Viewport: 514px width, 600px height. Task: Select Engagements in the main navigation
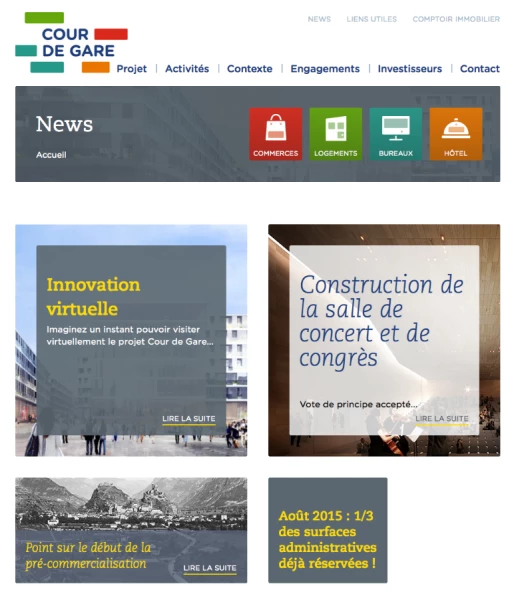pos(325,69)
